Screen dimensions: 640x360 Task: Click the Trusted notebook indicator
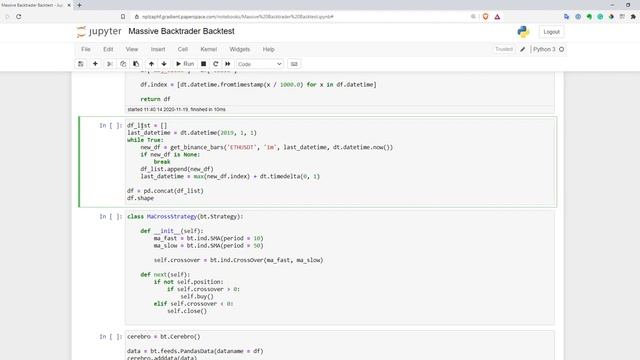[504, 49]
